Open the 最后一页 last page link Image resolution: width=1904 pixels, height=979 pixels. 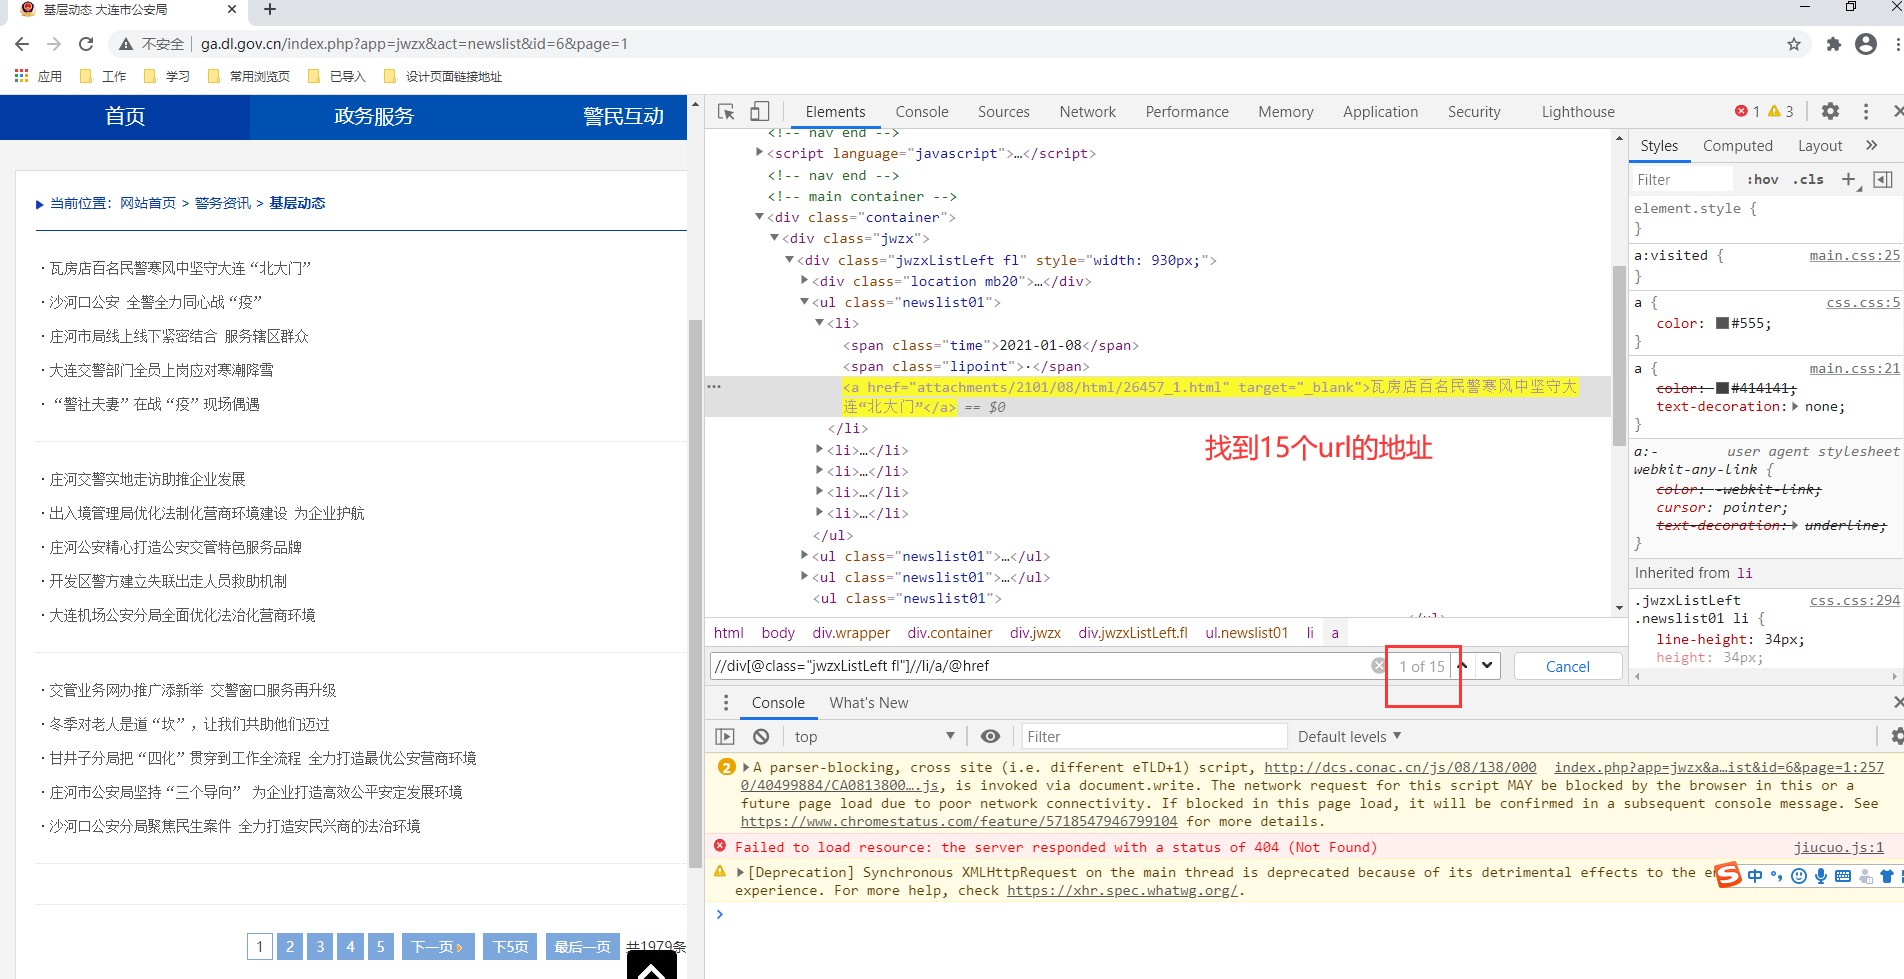pyautogui.click(x=582, y=946)
